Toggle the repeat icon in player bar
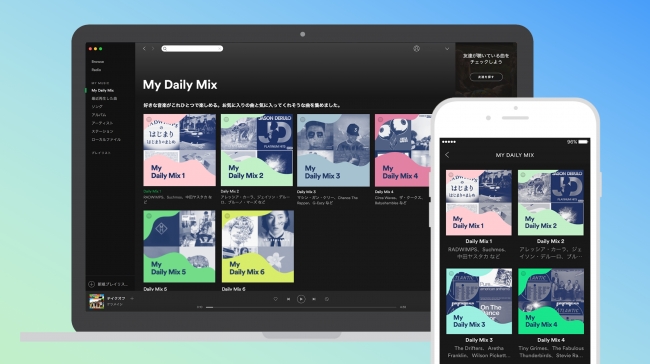Screen dimensions: 650x364 point(327,299)
